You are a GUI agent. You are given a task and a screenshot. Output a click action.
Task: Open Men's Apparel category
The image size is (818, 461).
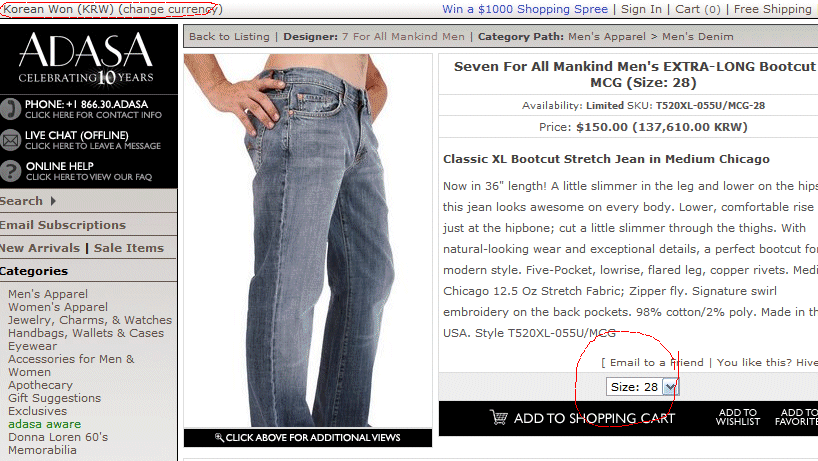47,294
